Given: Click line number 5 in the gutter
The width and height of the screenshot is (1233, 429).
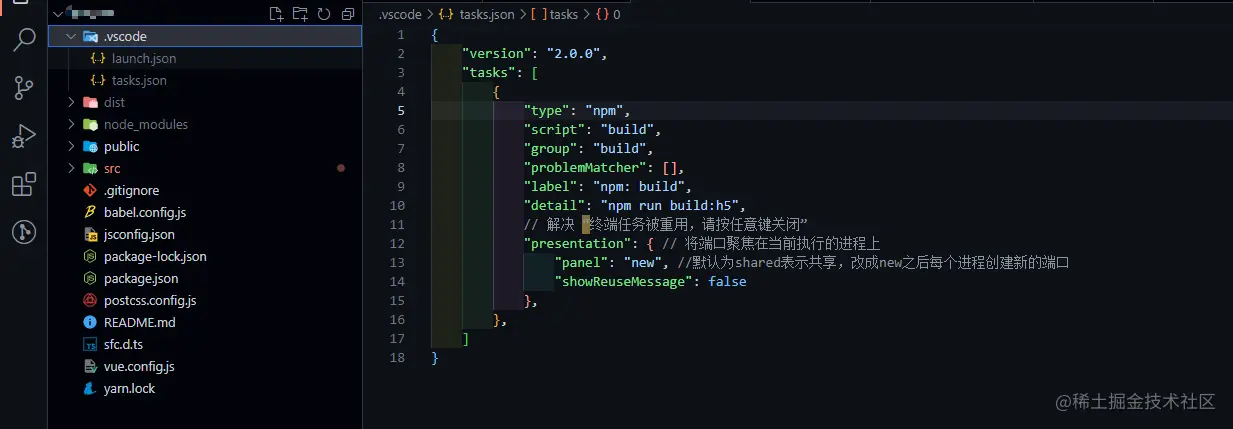Looking at the screenshot, I should tap(401, 111).
